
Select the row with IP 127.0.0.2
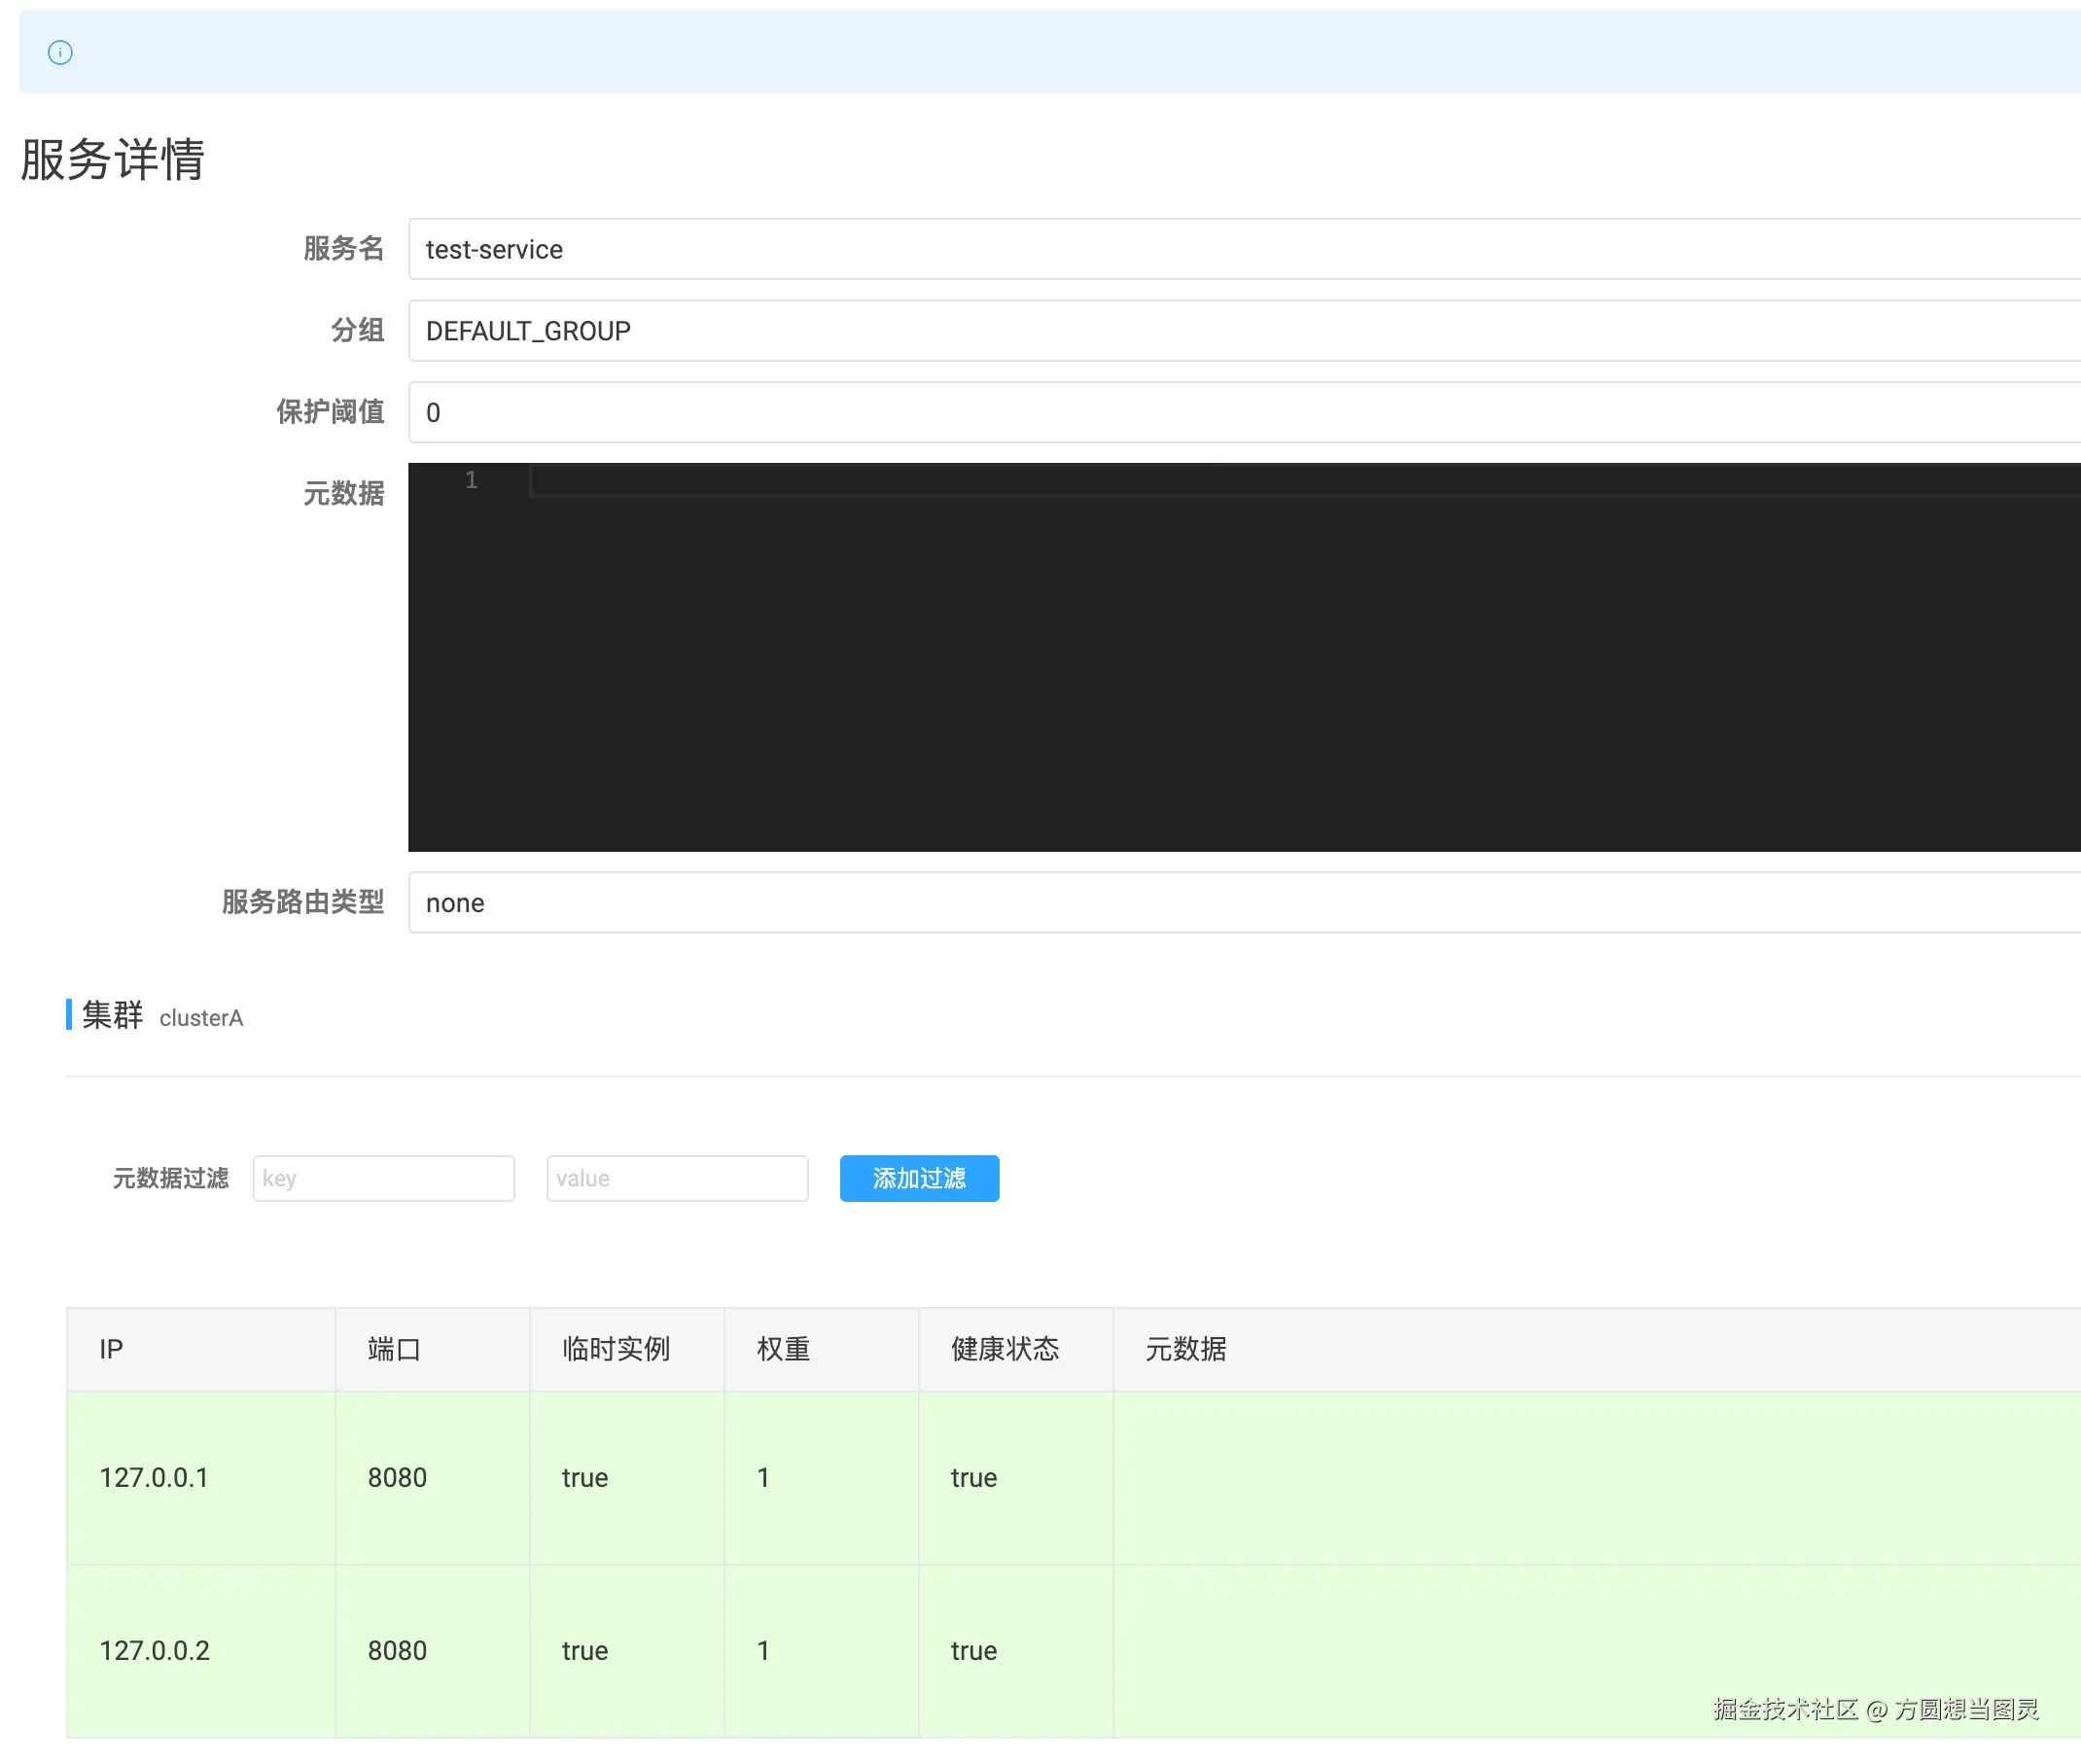click(154, 1650)
